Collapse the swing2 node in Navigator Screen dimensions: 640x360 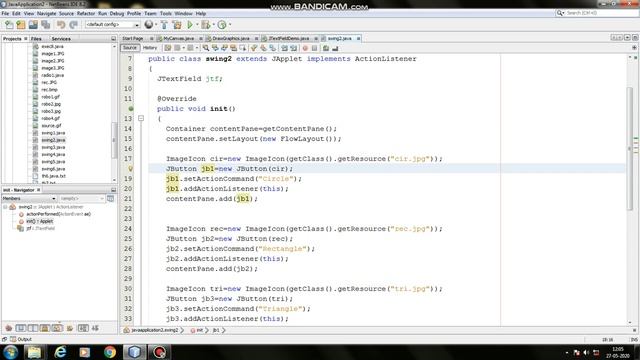[x=5, y=207]
